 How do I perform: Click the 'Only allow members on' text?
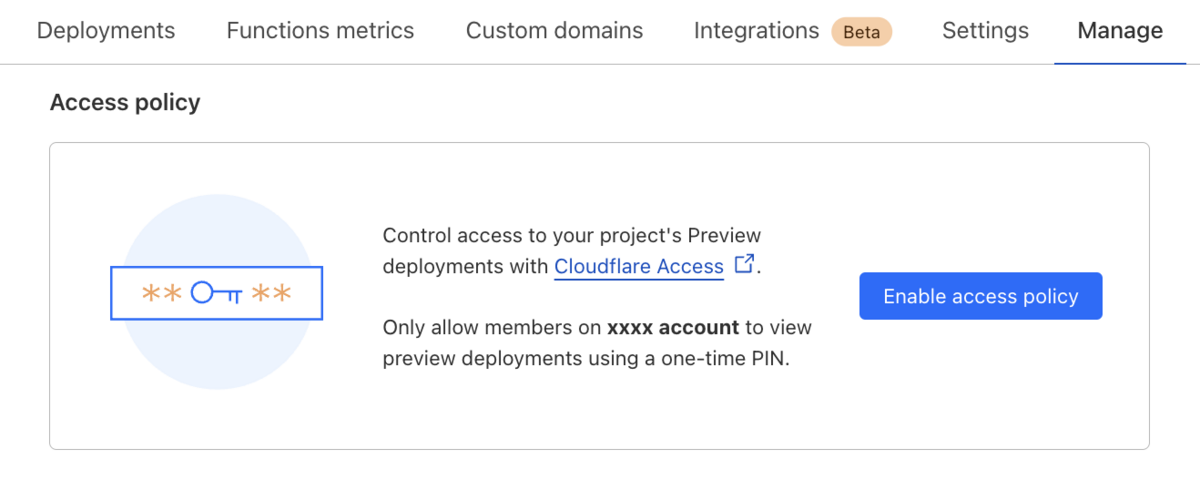point(492,327)
